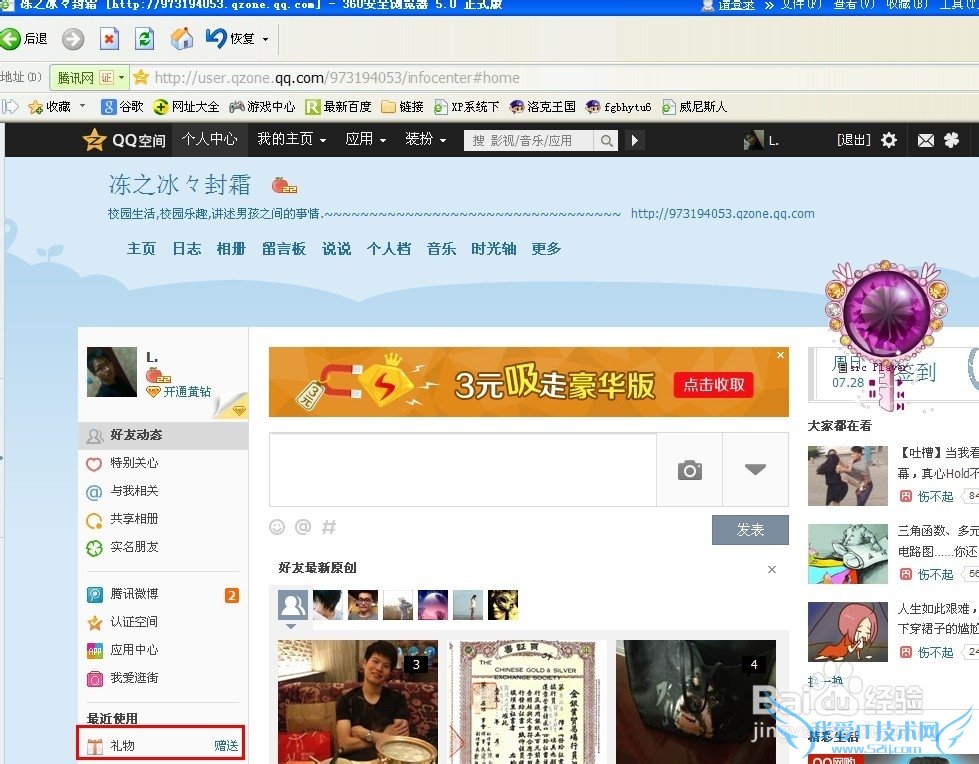
Task: Click the 发表 publish button
Action: [750, 530]
